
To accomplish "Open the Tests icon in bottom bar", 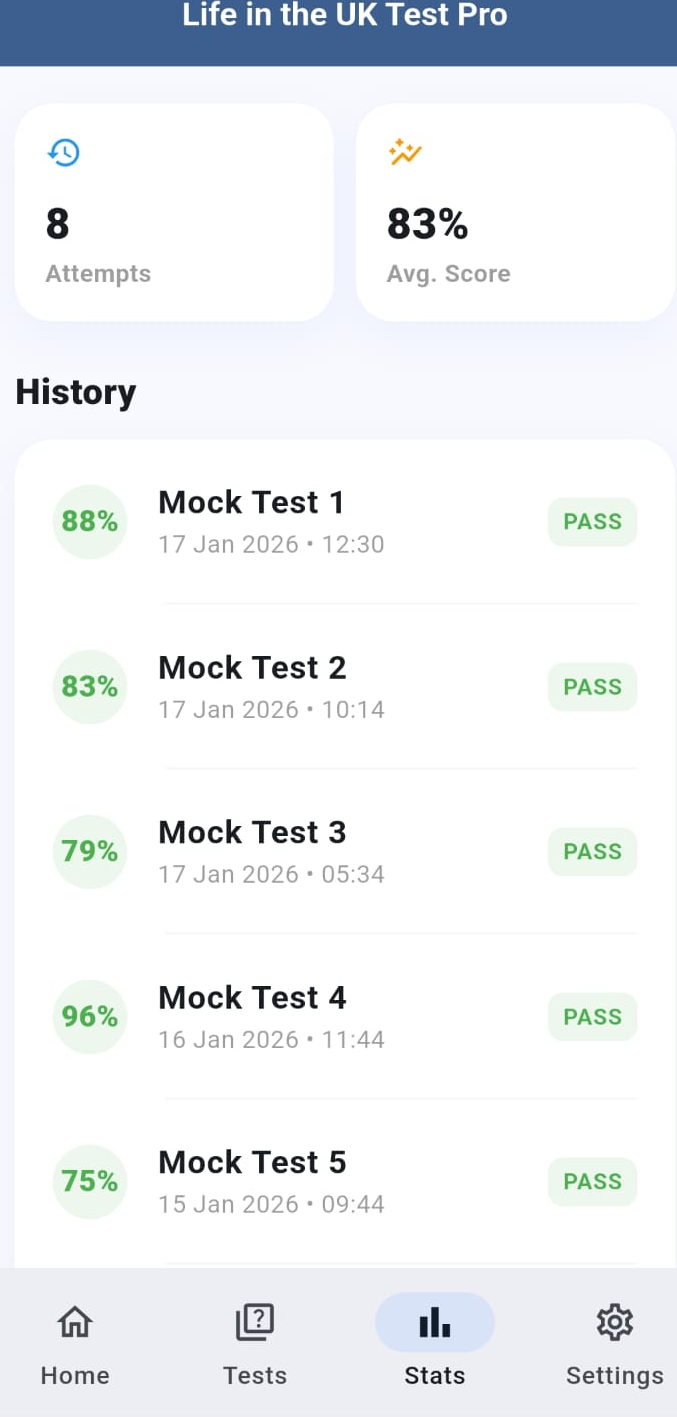I will [255, 1322].
